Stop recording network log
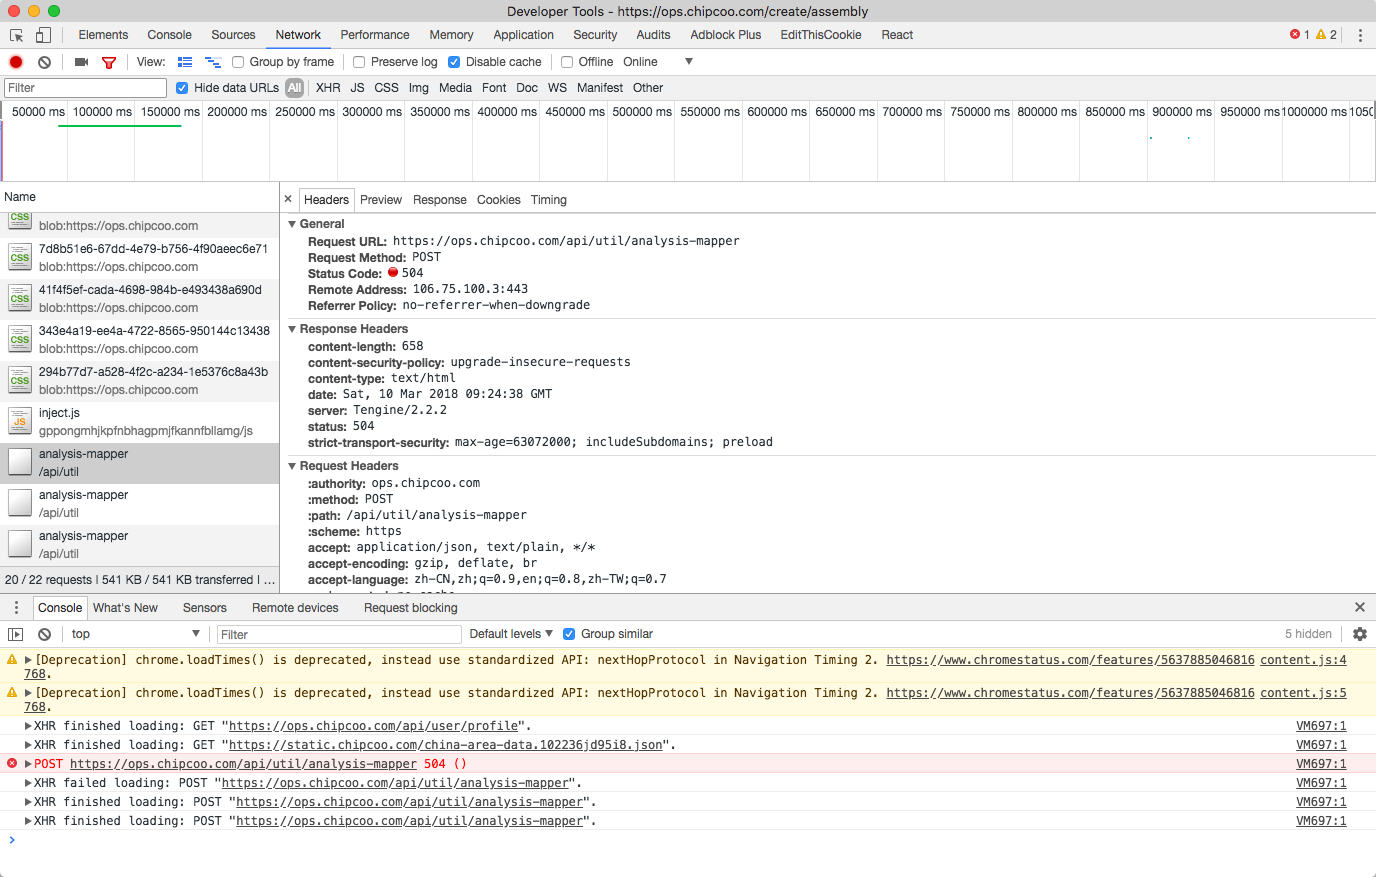 click(16, 62)
